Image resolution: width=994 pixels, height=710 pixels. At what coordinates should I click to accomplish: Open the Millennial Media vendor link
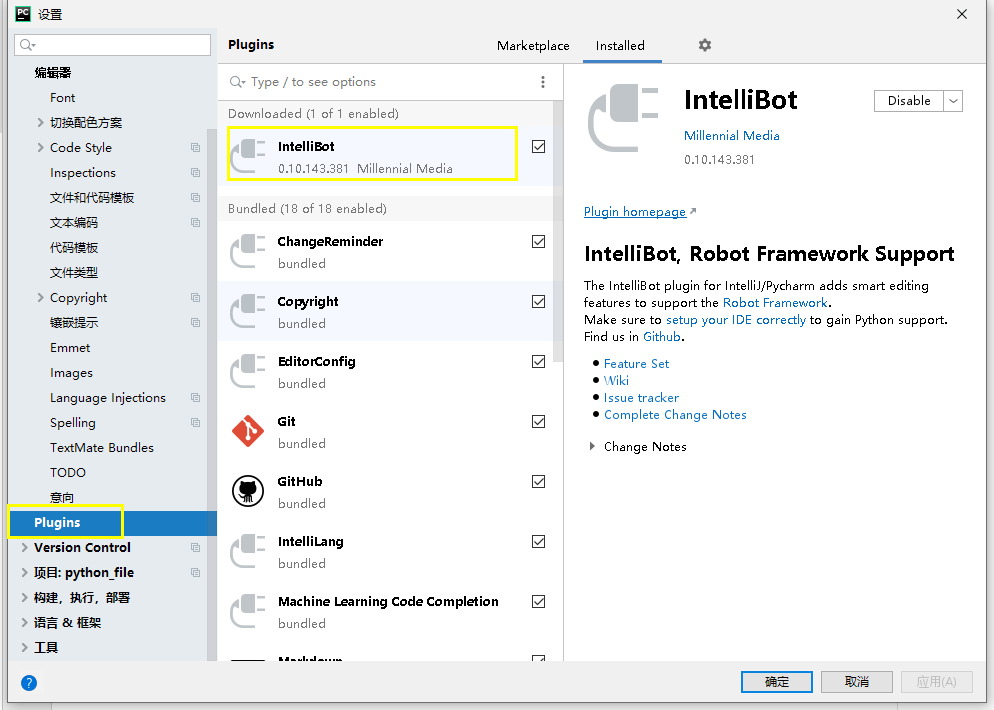(x=732, y=136)
